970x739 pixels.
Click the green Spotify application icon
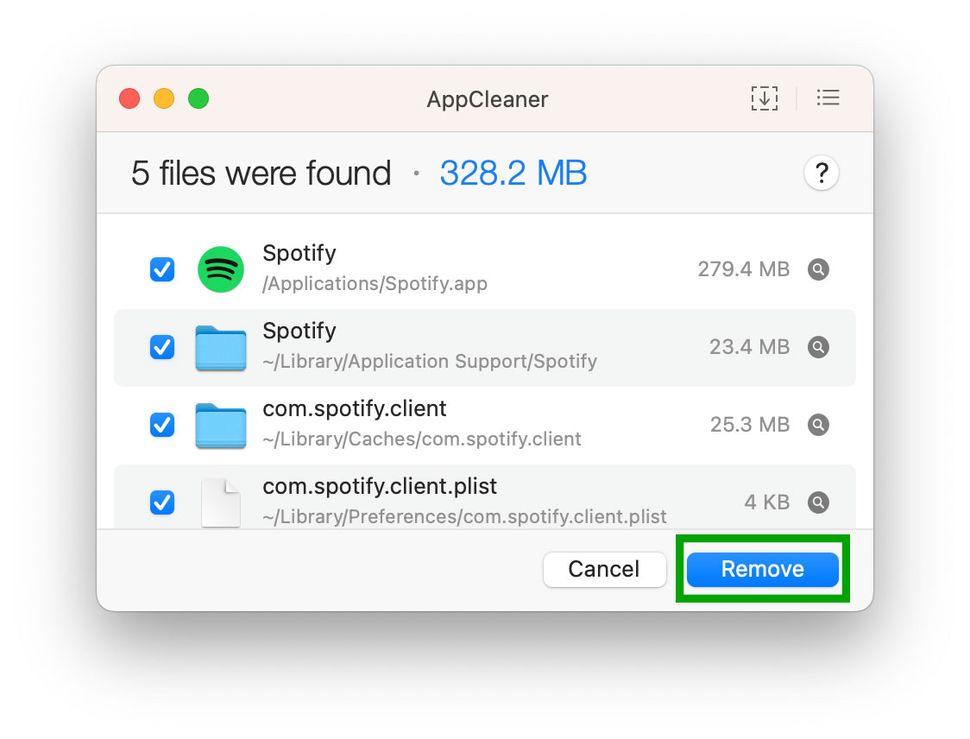[x=220, y=269]
